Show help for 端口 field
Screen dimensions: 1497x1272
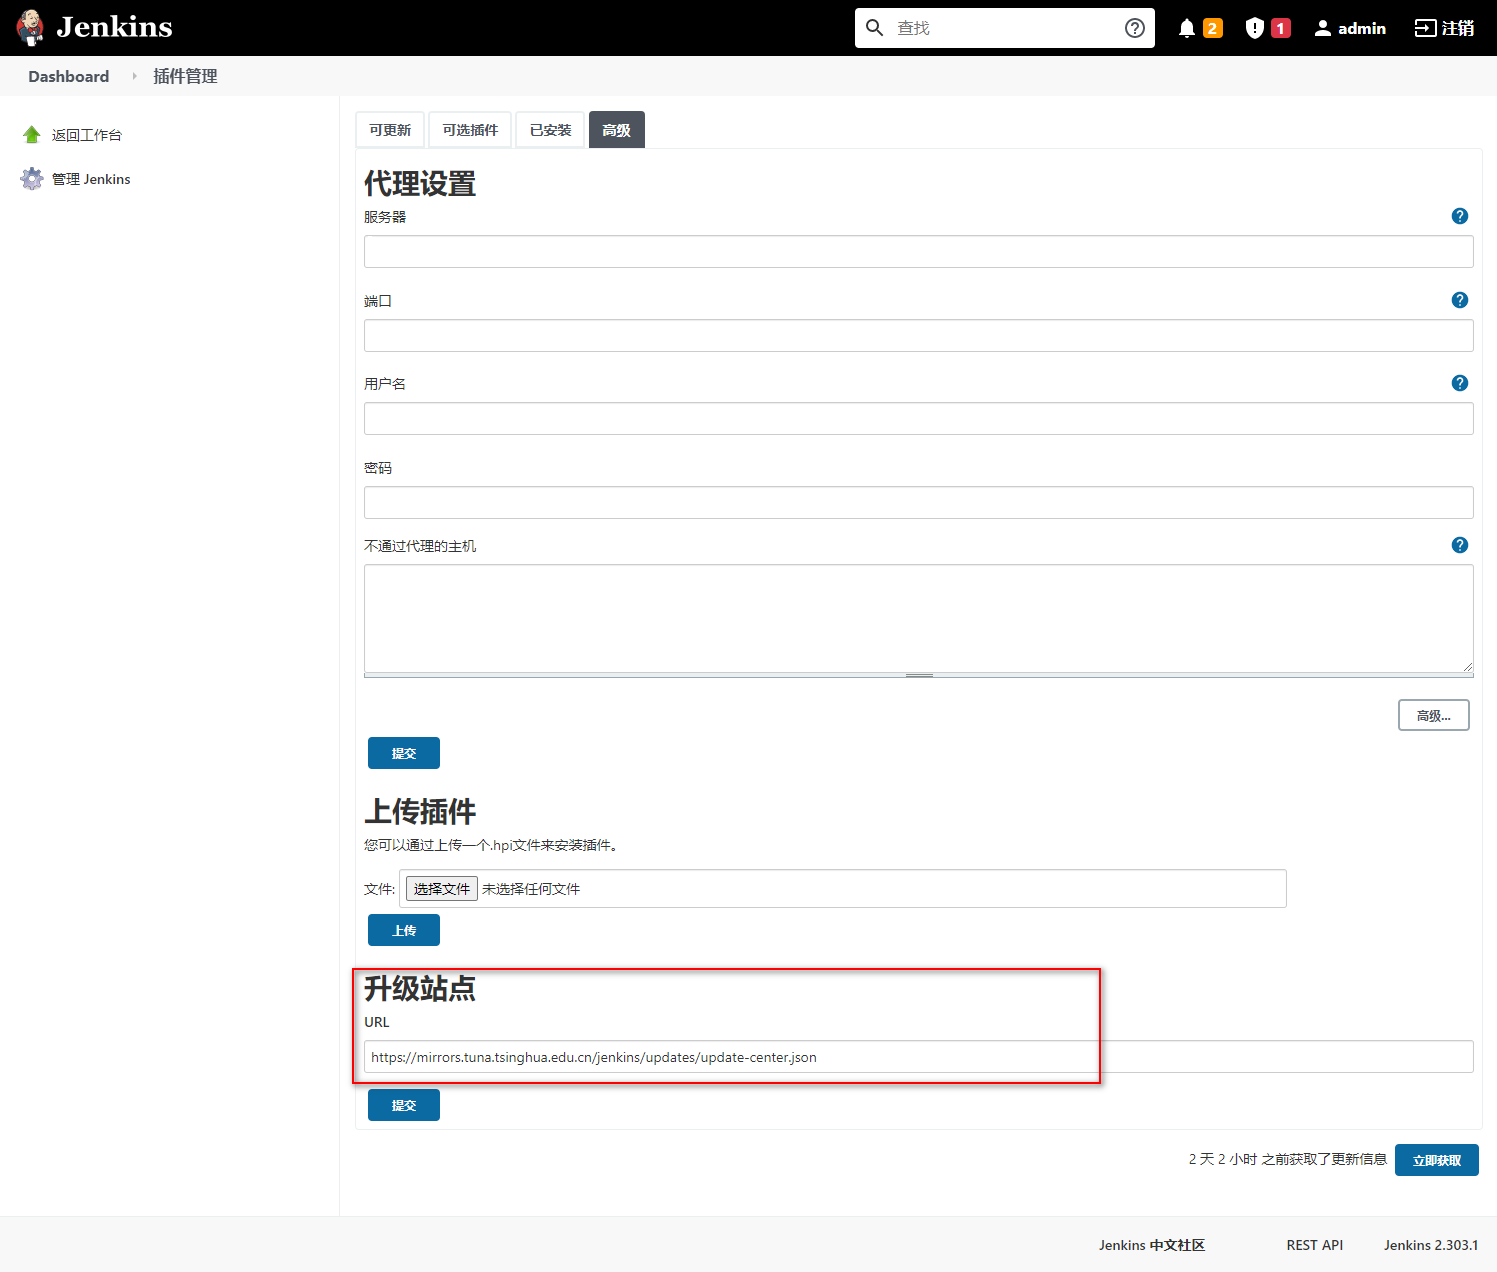click(x=1460, y=300)
